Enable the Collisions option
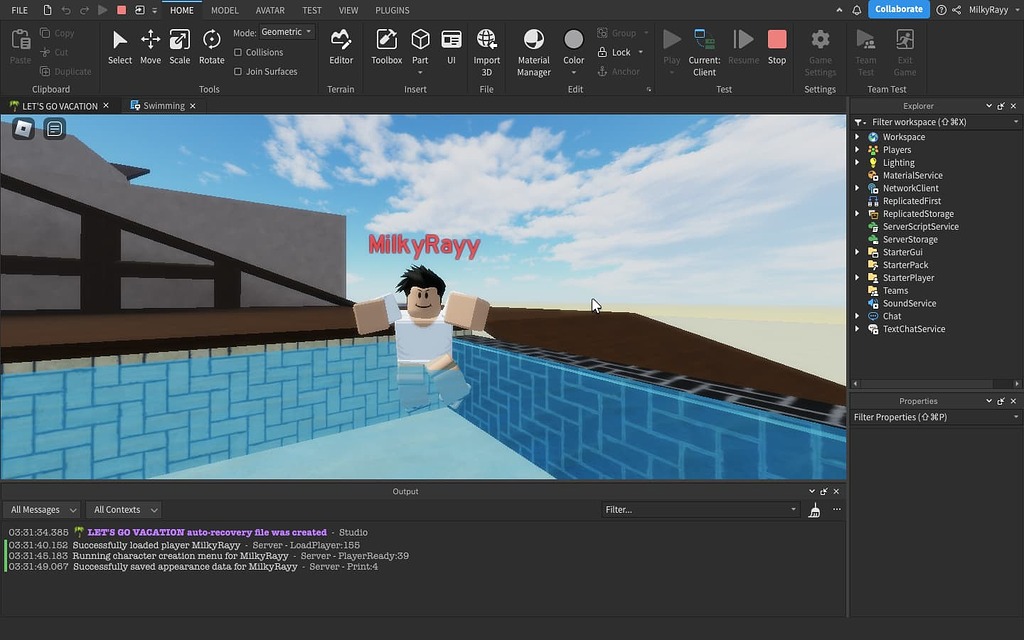Image resolution: width=1024 pixels, height=640 pixels. 239,52
